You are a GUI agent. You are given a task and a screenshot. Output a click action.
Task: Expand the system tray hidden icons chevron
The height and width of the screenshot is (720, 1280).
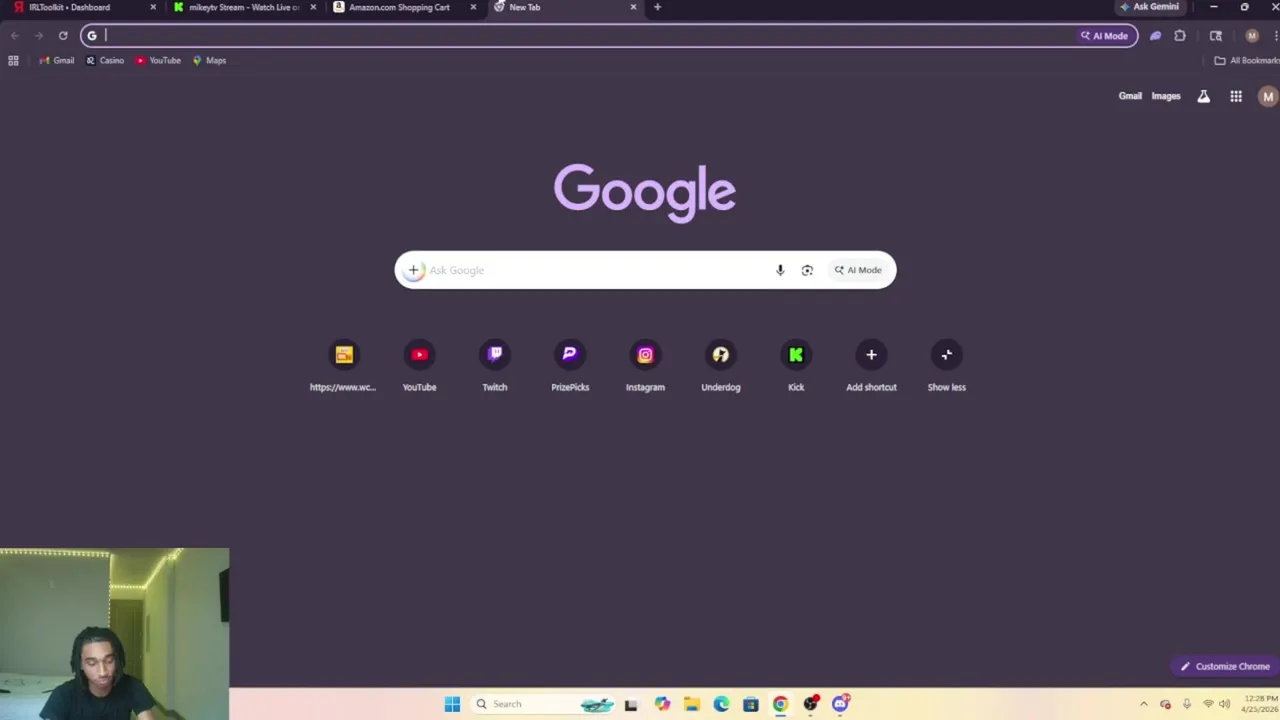(1143, 704)
